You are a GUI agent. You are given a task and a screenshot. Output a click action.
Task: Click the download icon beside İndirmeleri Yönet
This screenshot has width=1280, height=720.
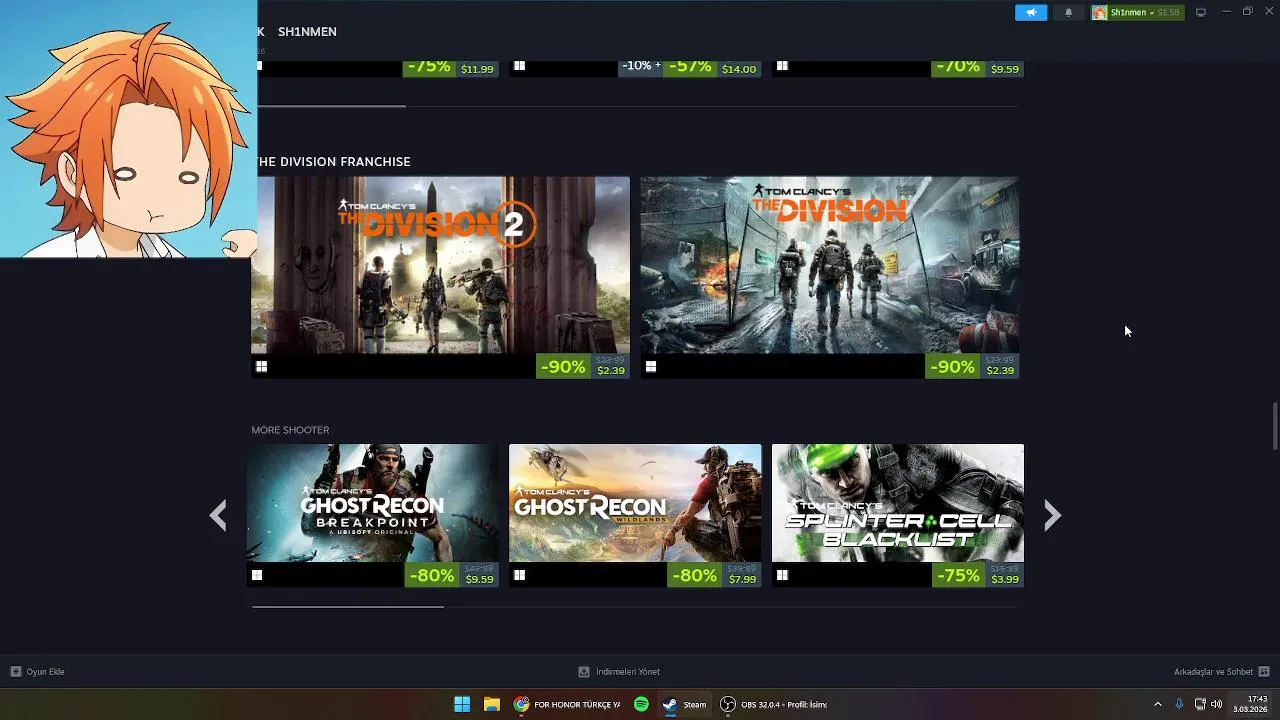click(x=584, y=672)
